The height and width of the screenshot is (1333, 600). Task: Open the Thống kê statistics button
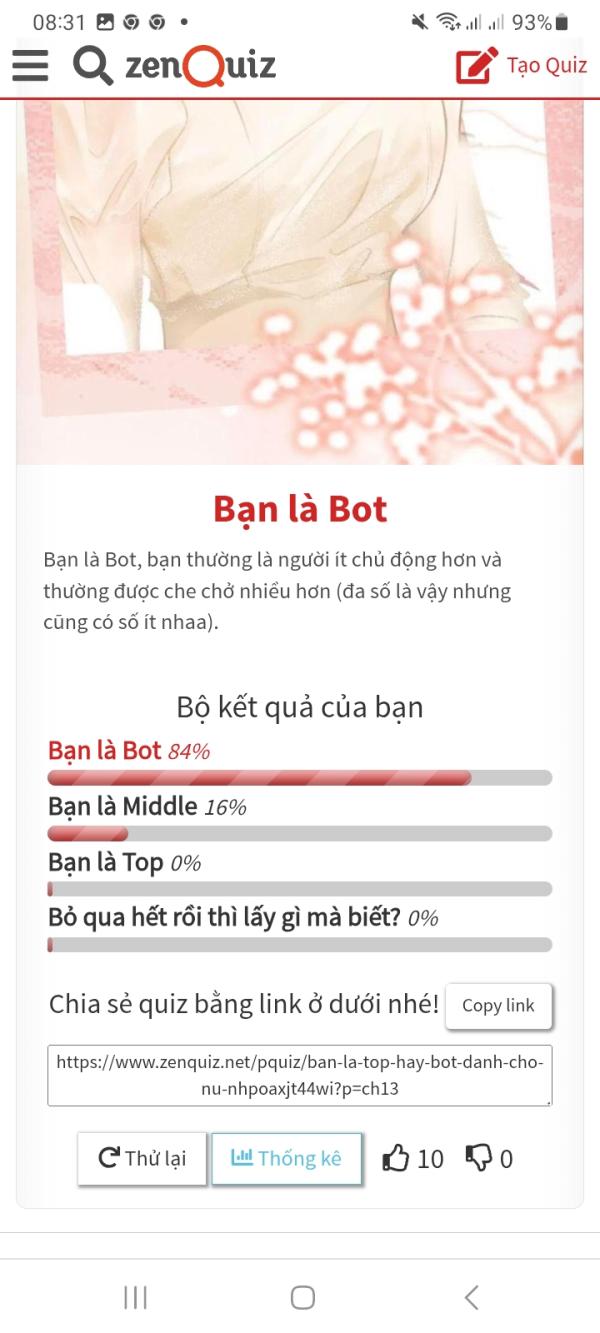(x=286, y=1158)
